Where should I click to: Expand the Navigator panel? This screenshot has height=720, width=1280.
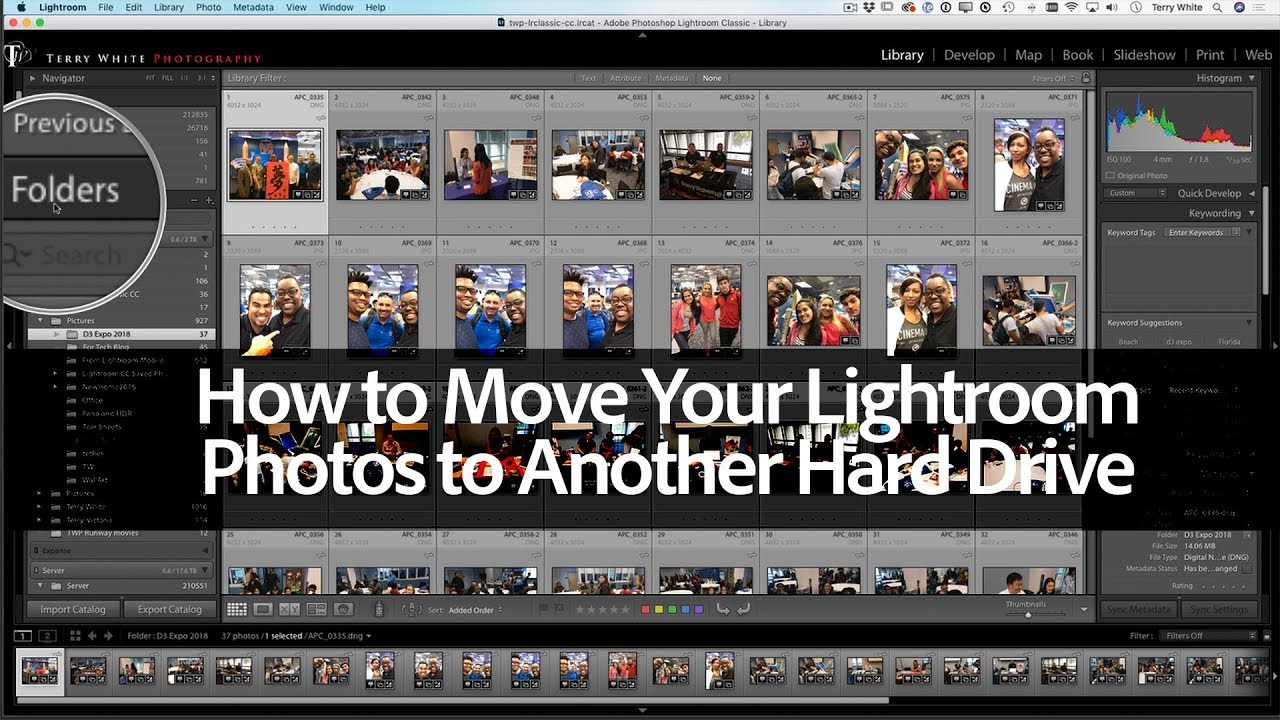click(x=32, y=78)
